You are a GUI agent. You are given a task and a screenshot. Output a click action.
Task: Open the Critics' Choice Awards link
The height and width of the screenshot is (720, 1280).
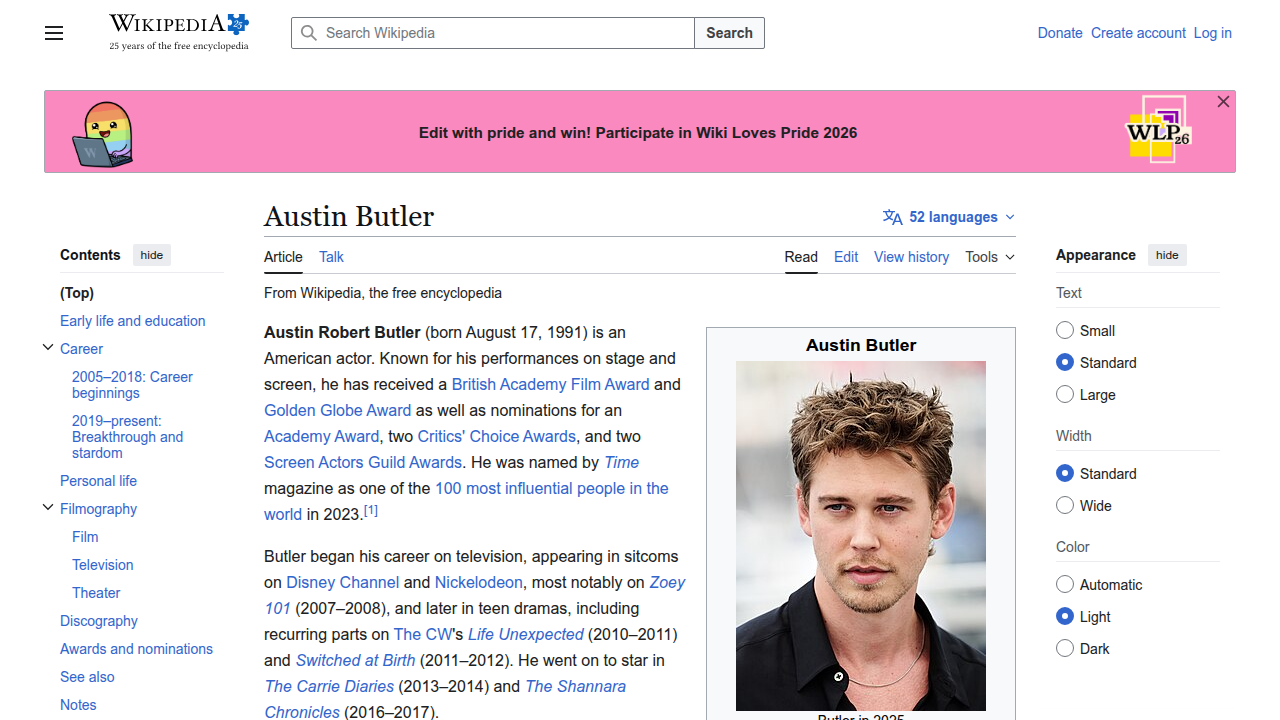click(497, 436)
